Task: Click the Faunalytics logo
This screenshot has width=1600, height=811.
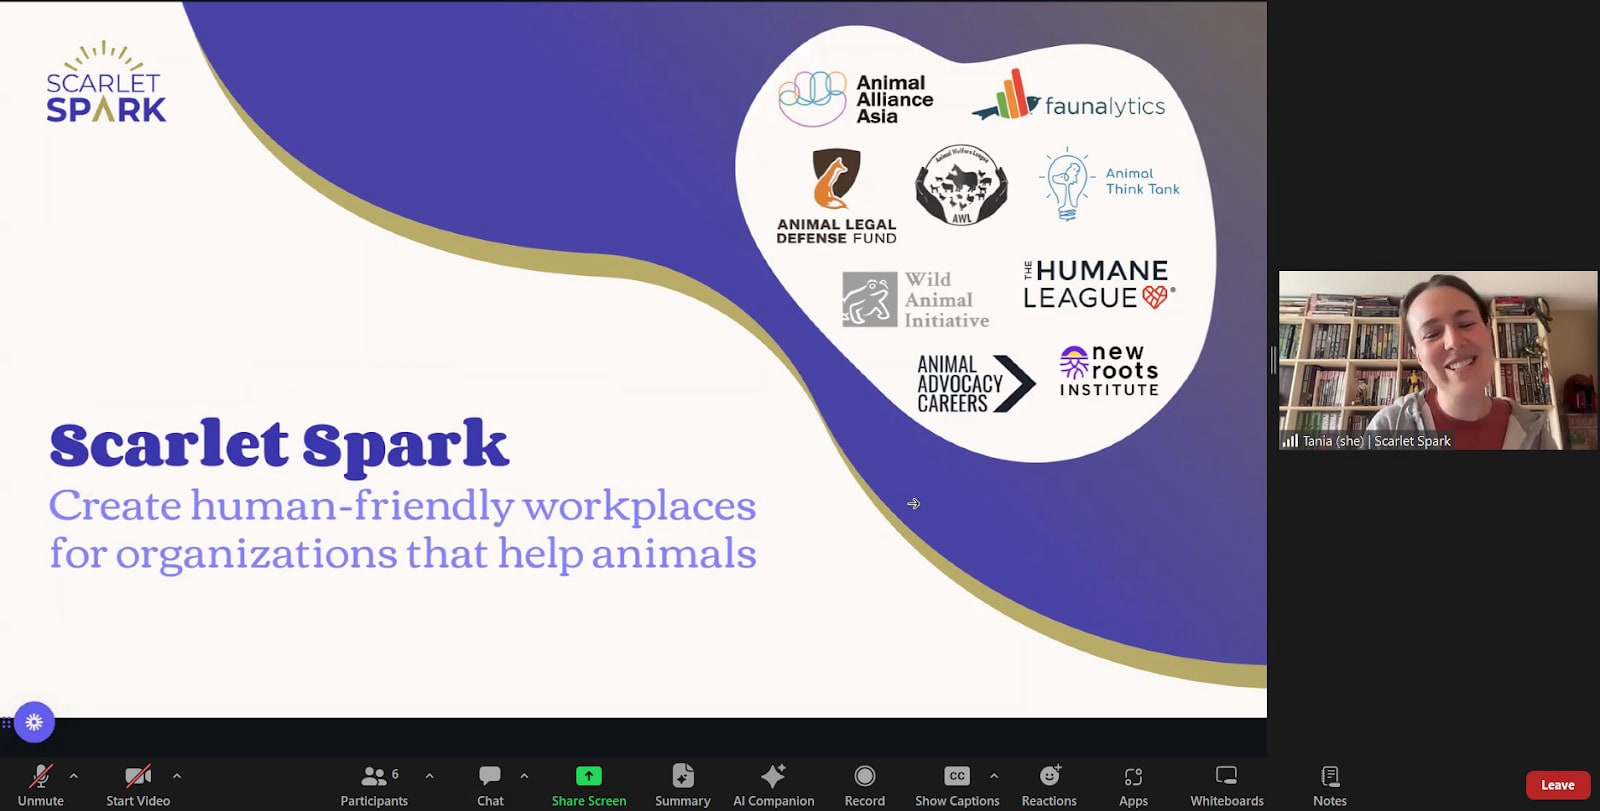Action: tap(1068, 96)
